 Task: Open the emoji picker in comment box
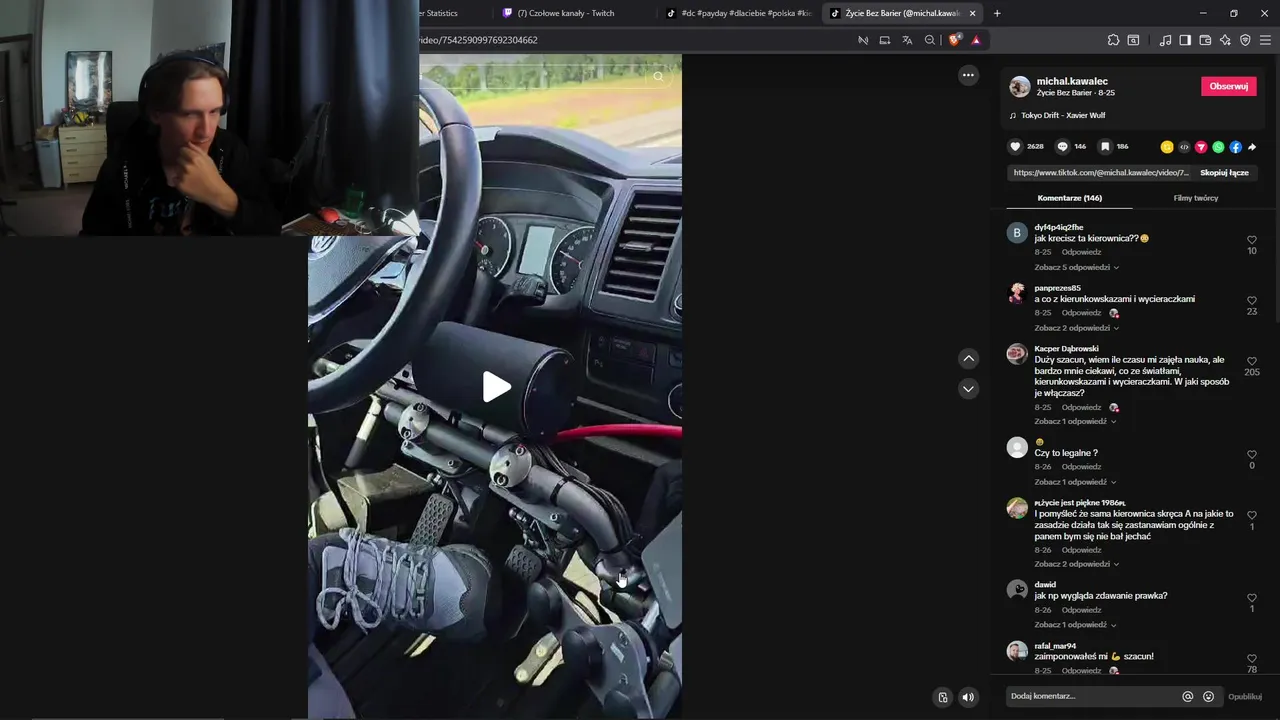point(1208,697)
